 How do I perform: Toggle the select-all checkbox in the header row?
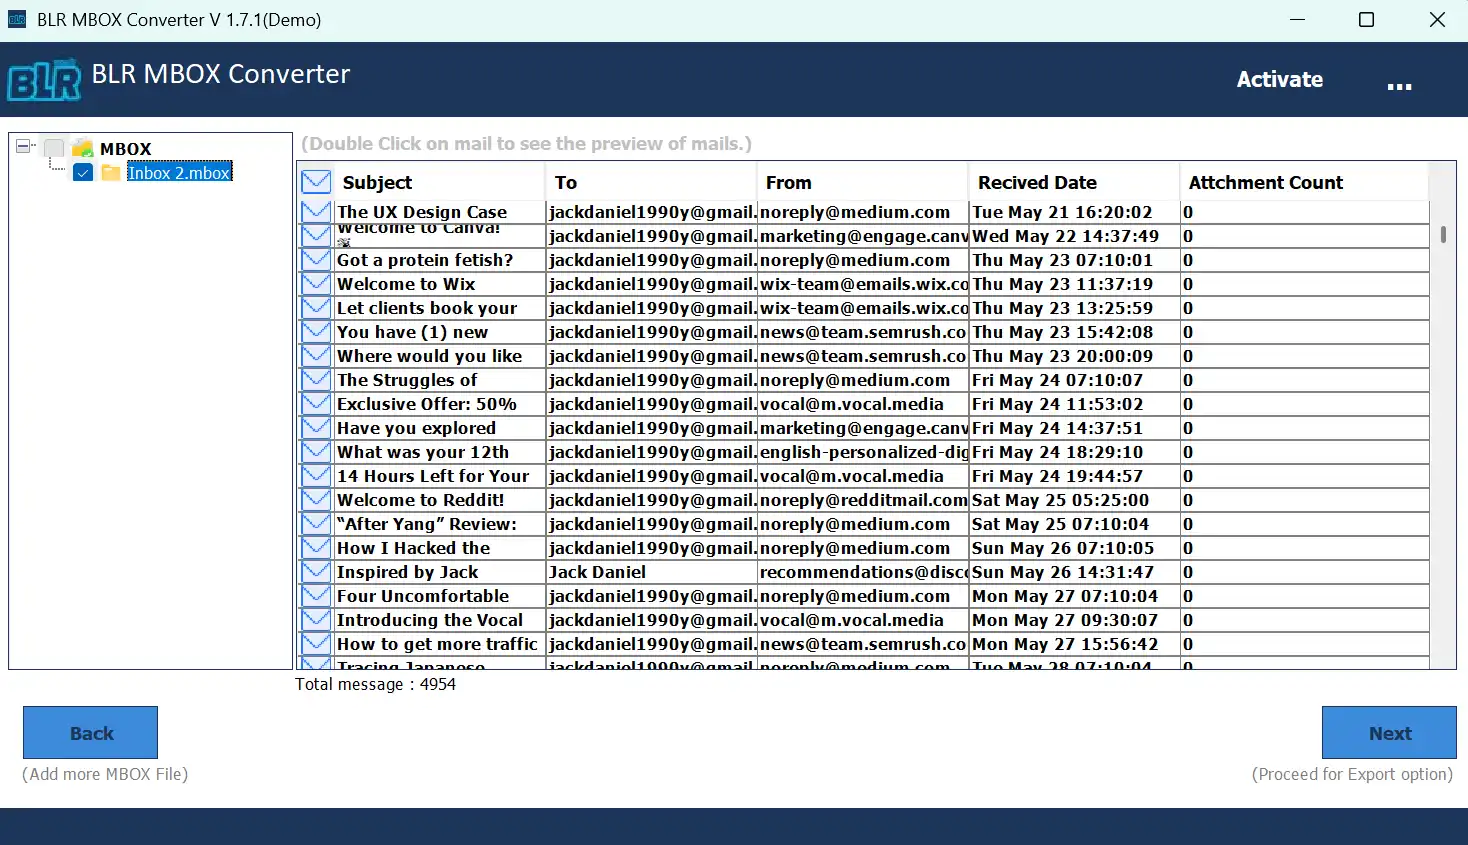coord(315,181)
